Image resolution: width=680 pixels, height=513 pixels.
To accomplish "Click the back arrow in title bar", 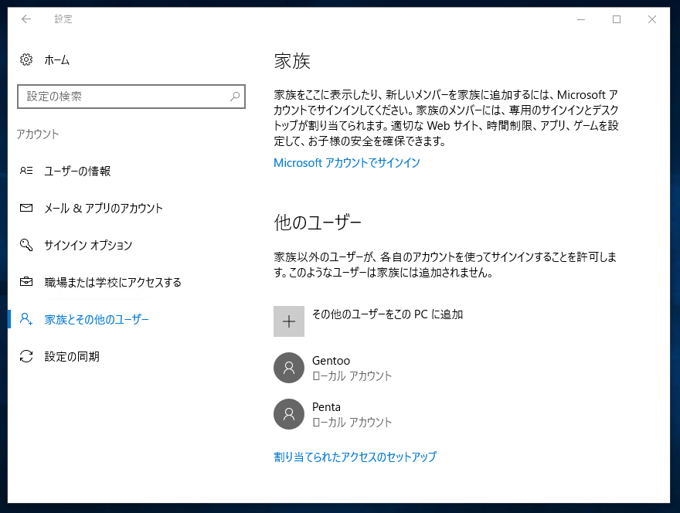I will click(26, 19).
